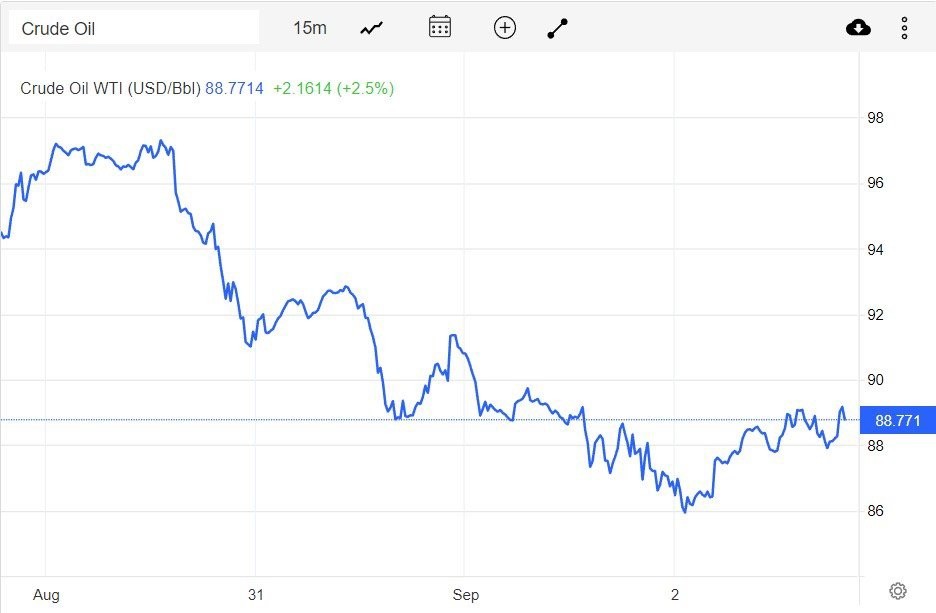Screen dimensions: 936x613
Task: Open the calendar date range picker
Action: [x=439, y=27]
